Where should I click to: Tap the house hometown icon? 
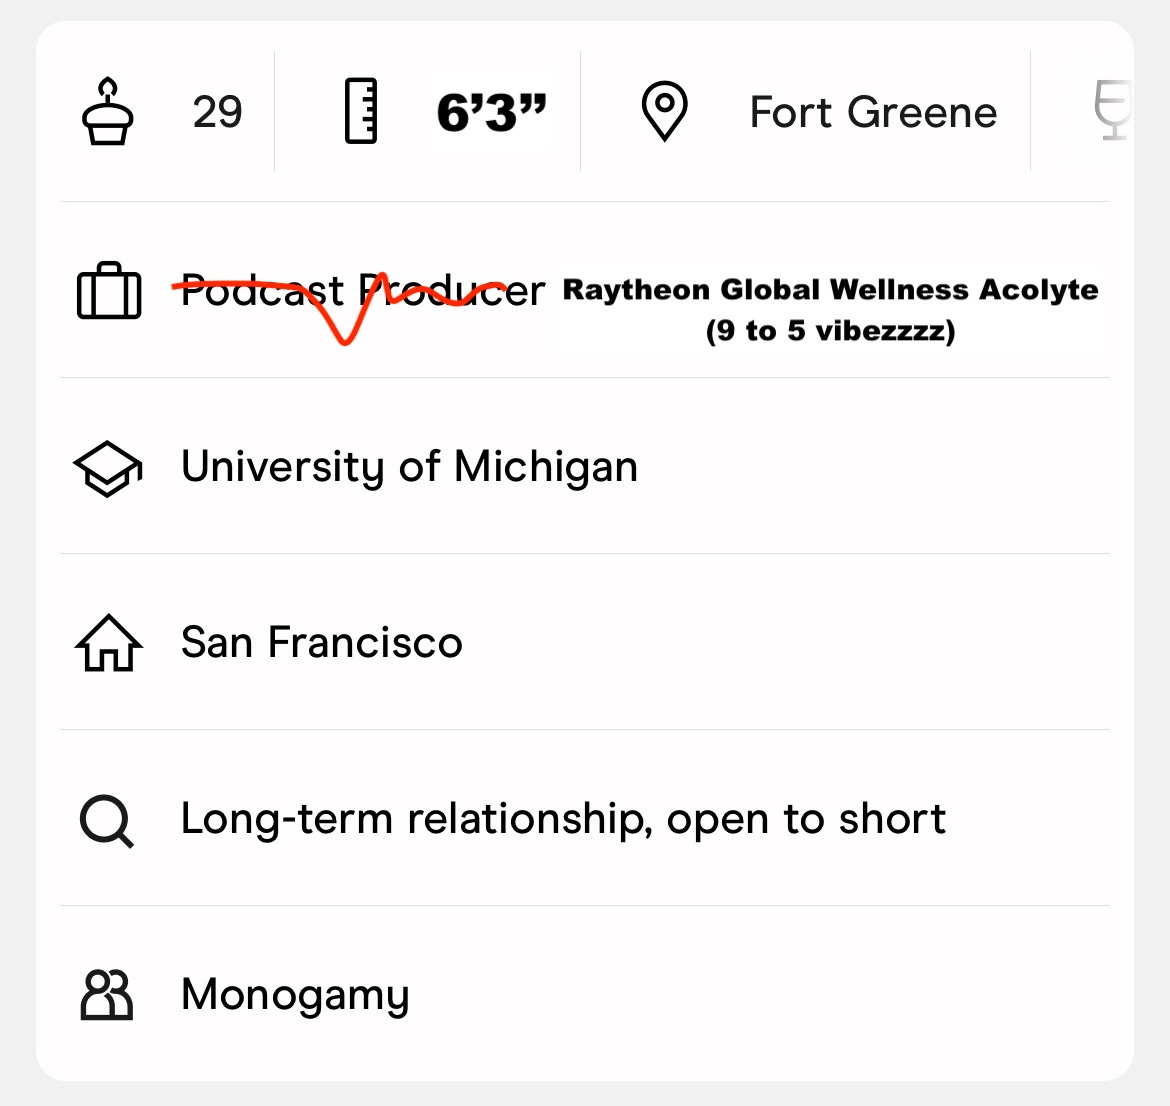[x=108, y=643]
